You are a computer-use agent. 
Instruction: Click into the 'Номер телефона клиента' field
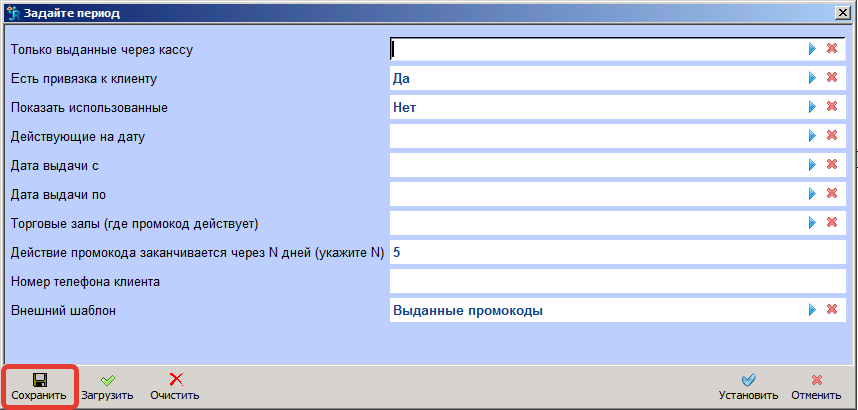617,282
